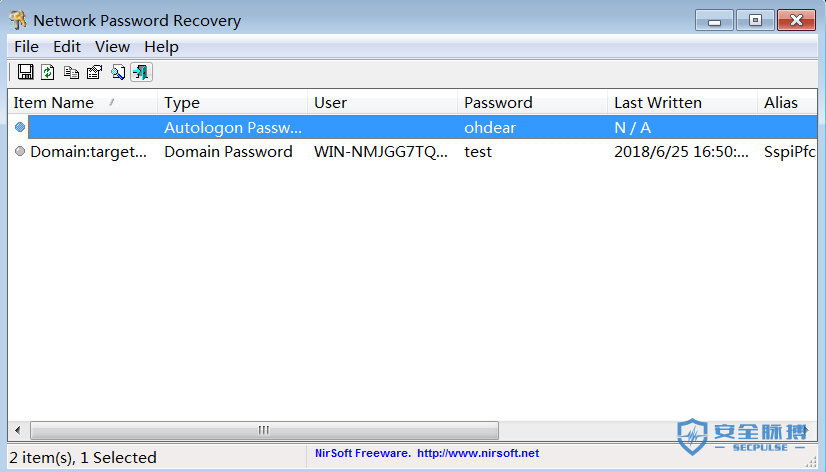
Task: Click the Copy Selected Items icon
Action: click(71, 72)
